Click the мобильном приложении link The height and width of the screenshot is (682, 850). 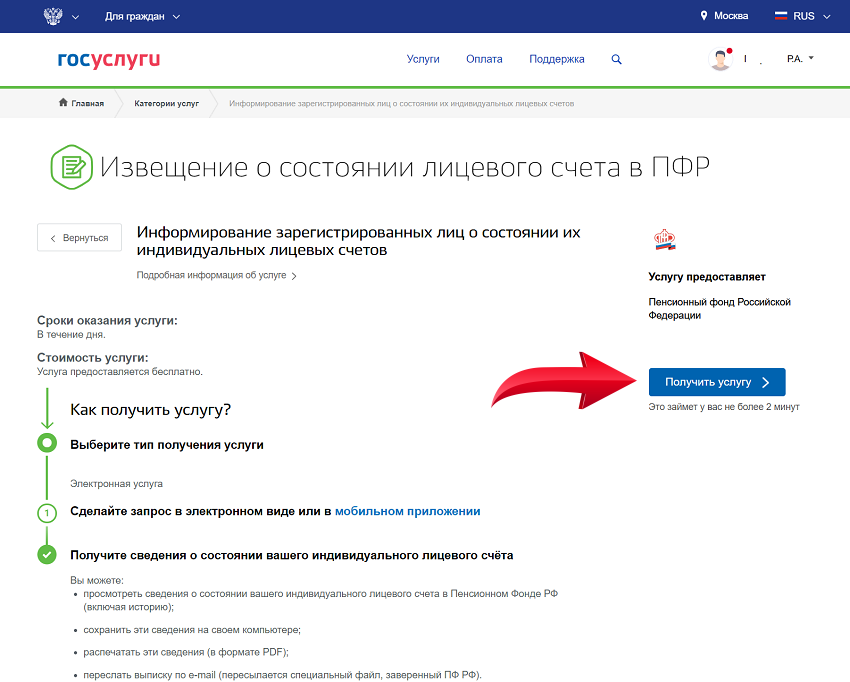[411, 512]
